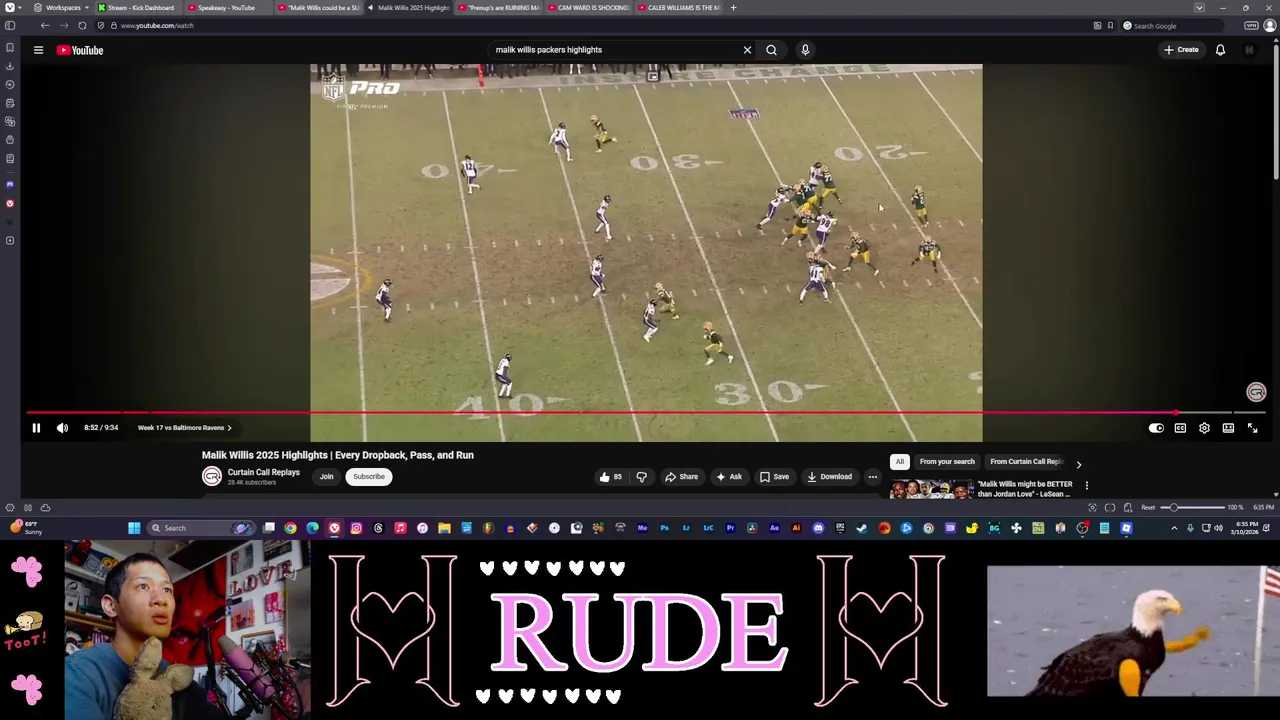The height and width of the screenshot is (720, 1280).
Task: Save the video to a playlist
Action: [774, 477]
